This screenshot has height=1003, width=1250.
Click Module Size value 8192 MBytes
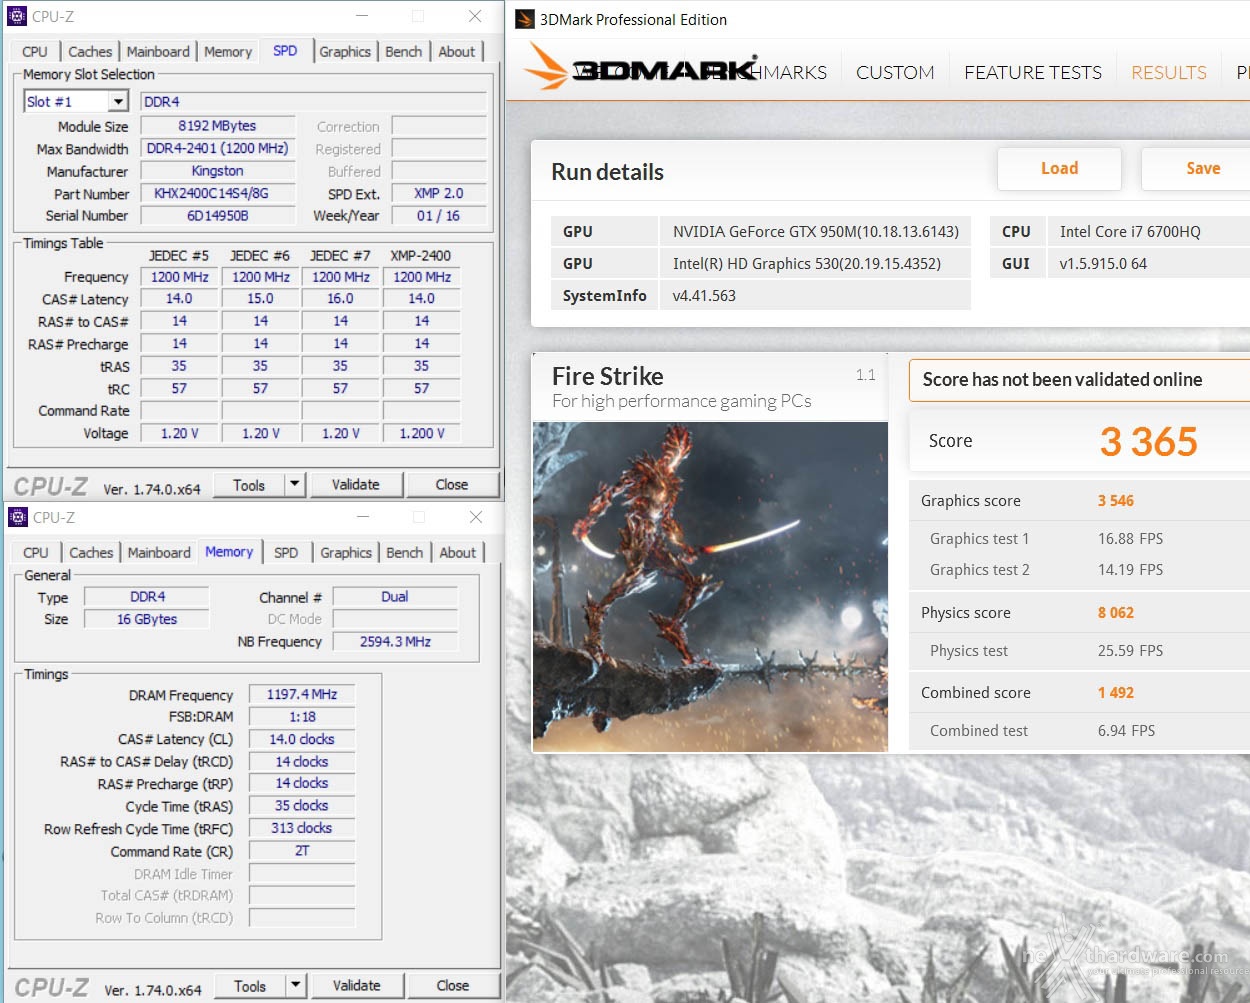pyautogui.click(x=218, y=126)
